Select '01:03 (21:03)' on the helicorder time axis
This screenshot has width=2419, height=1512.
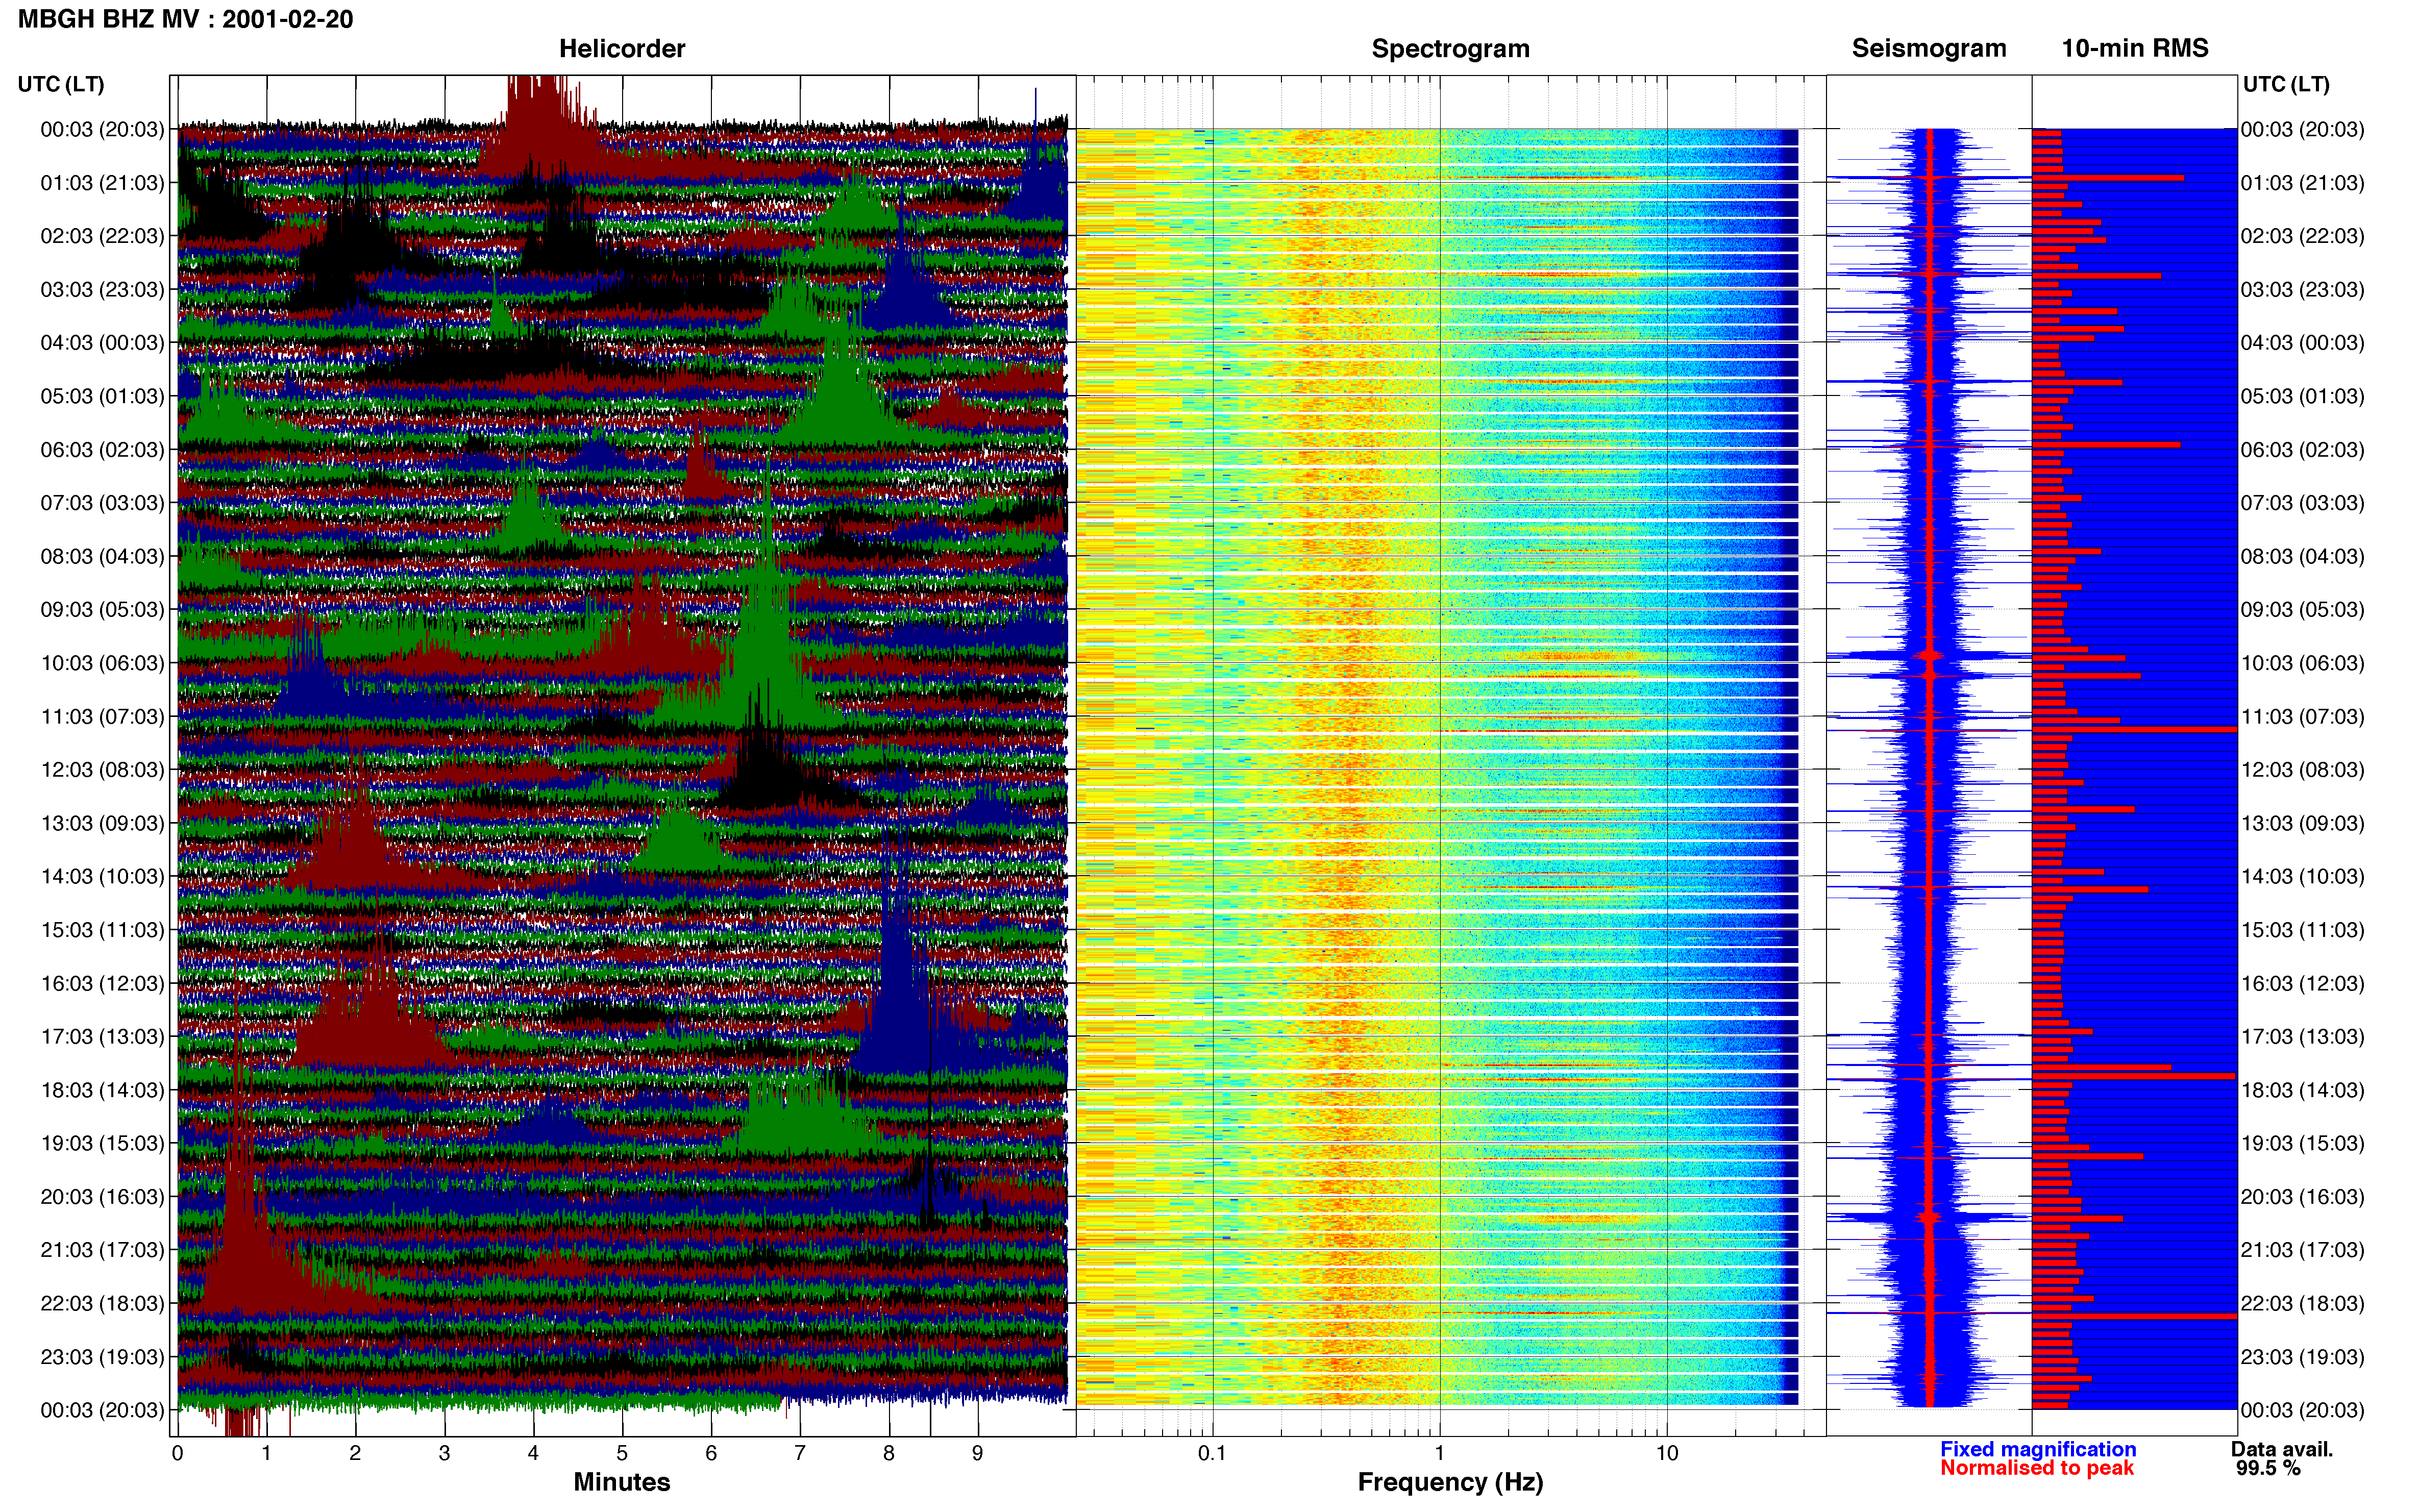pos(102,183)
